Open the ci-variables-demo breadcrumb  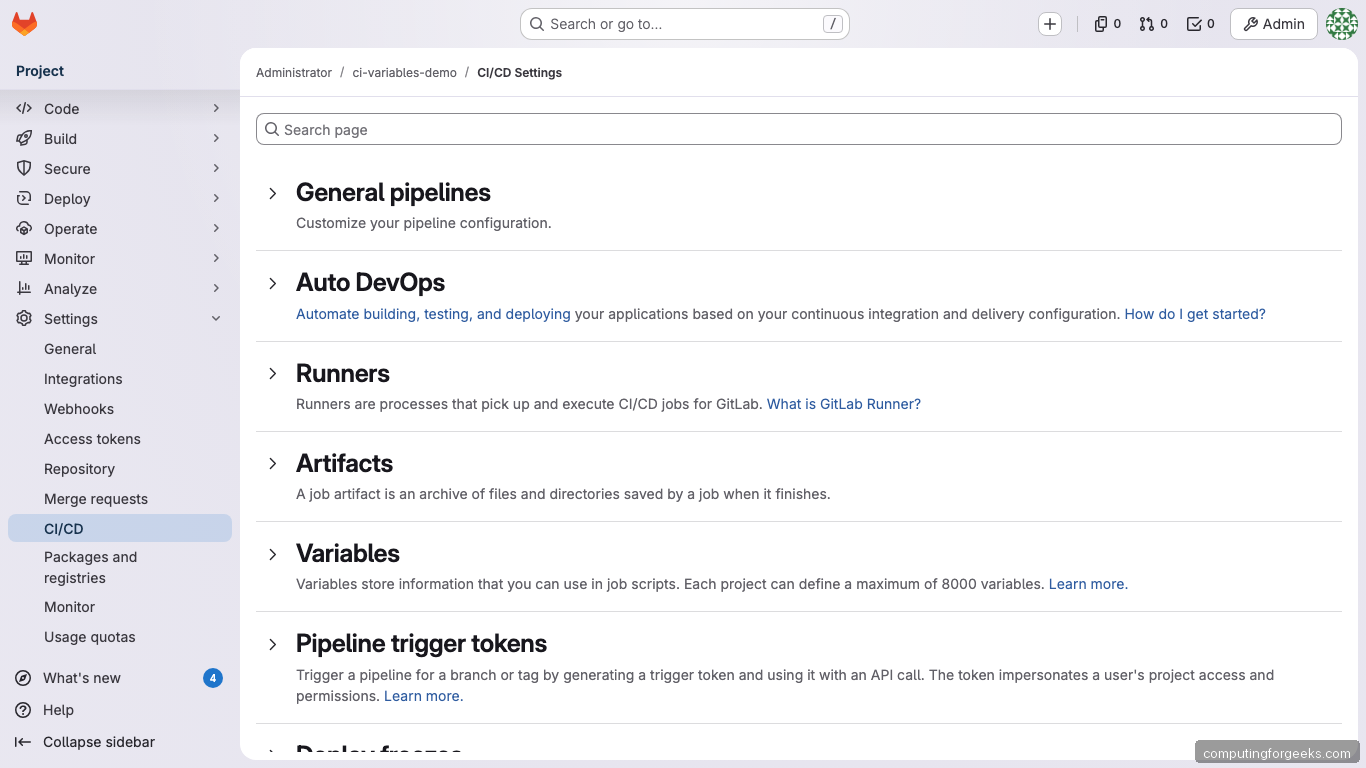tap(404, 72)
